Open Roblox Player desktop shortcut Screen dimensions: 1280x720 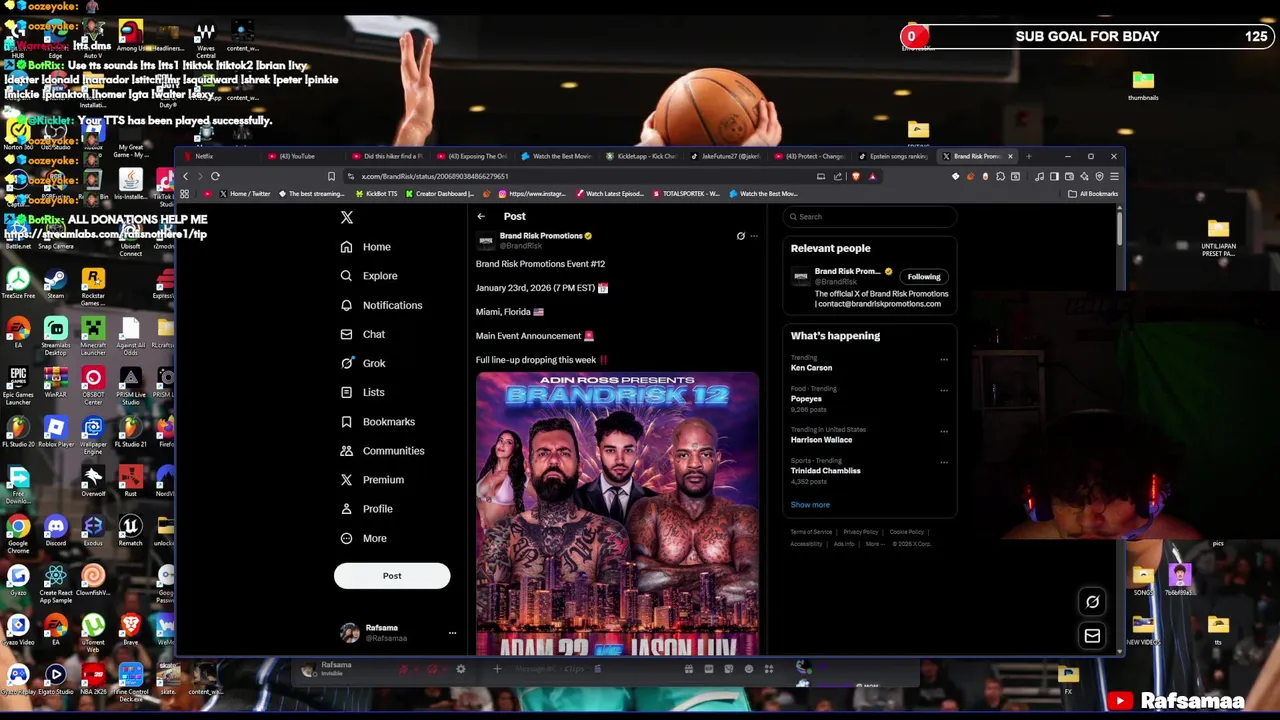tap(55, 432)
